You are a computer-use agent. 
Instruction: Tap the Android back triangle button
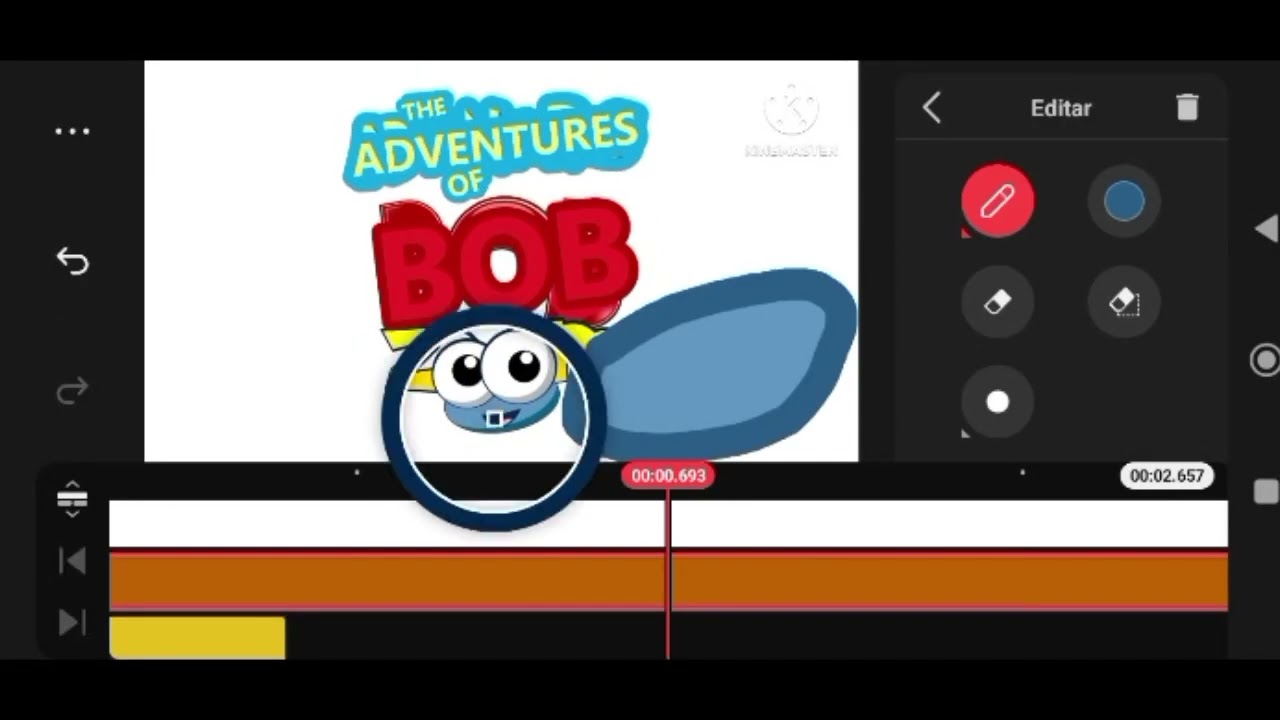click(x=1265, y=229)
